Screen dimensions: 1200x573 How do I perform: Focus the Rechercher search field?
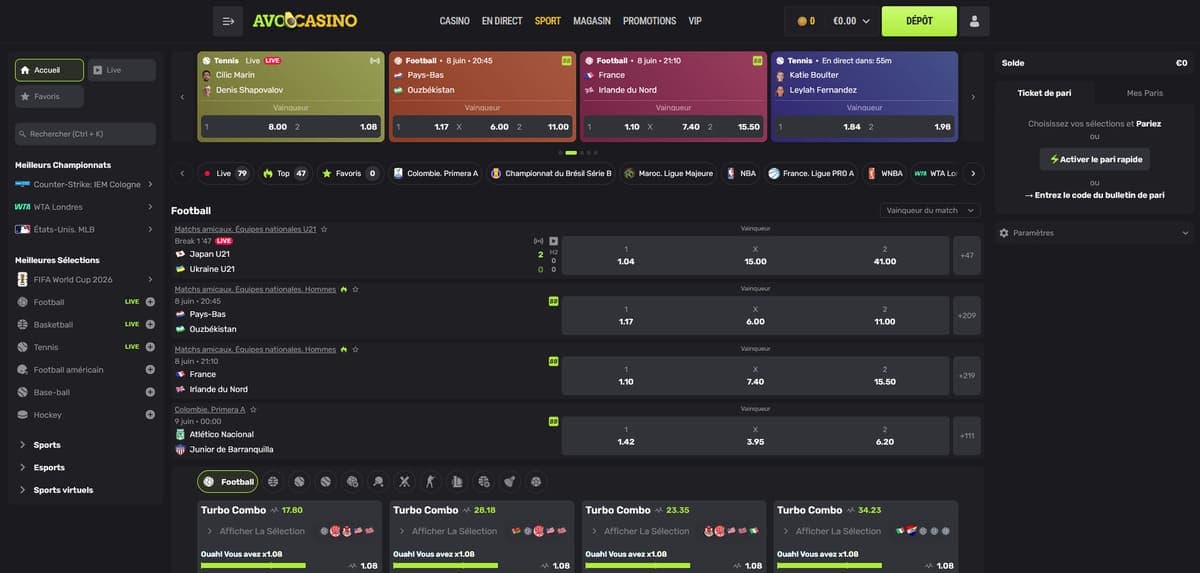click(85, 134)
